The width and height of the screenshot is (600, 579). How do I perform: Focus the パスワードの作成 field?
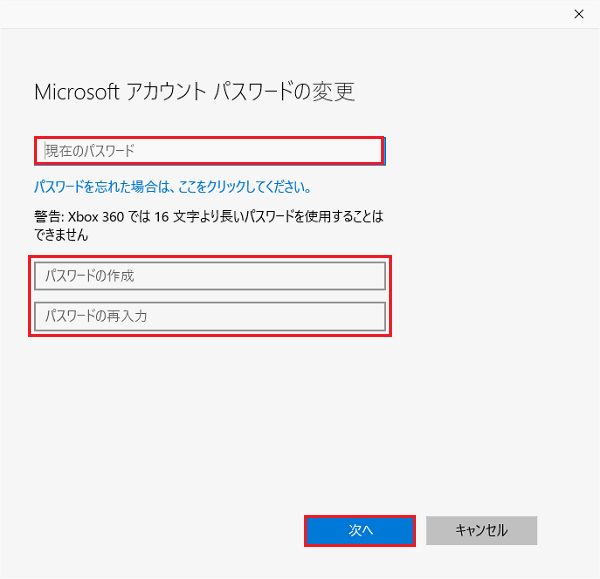tap(210, 276)
